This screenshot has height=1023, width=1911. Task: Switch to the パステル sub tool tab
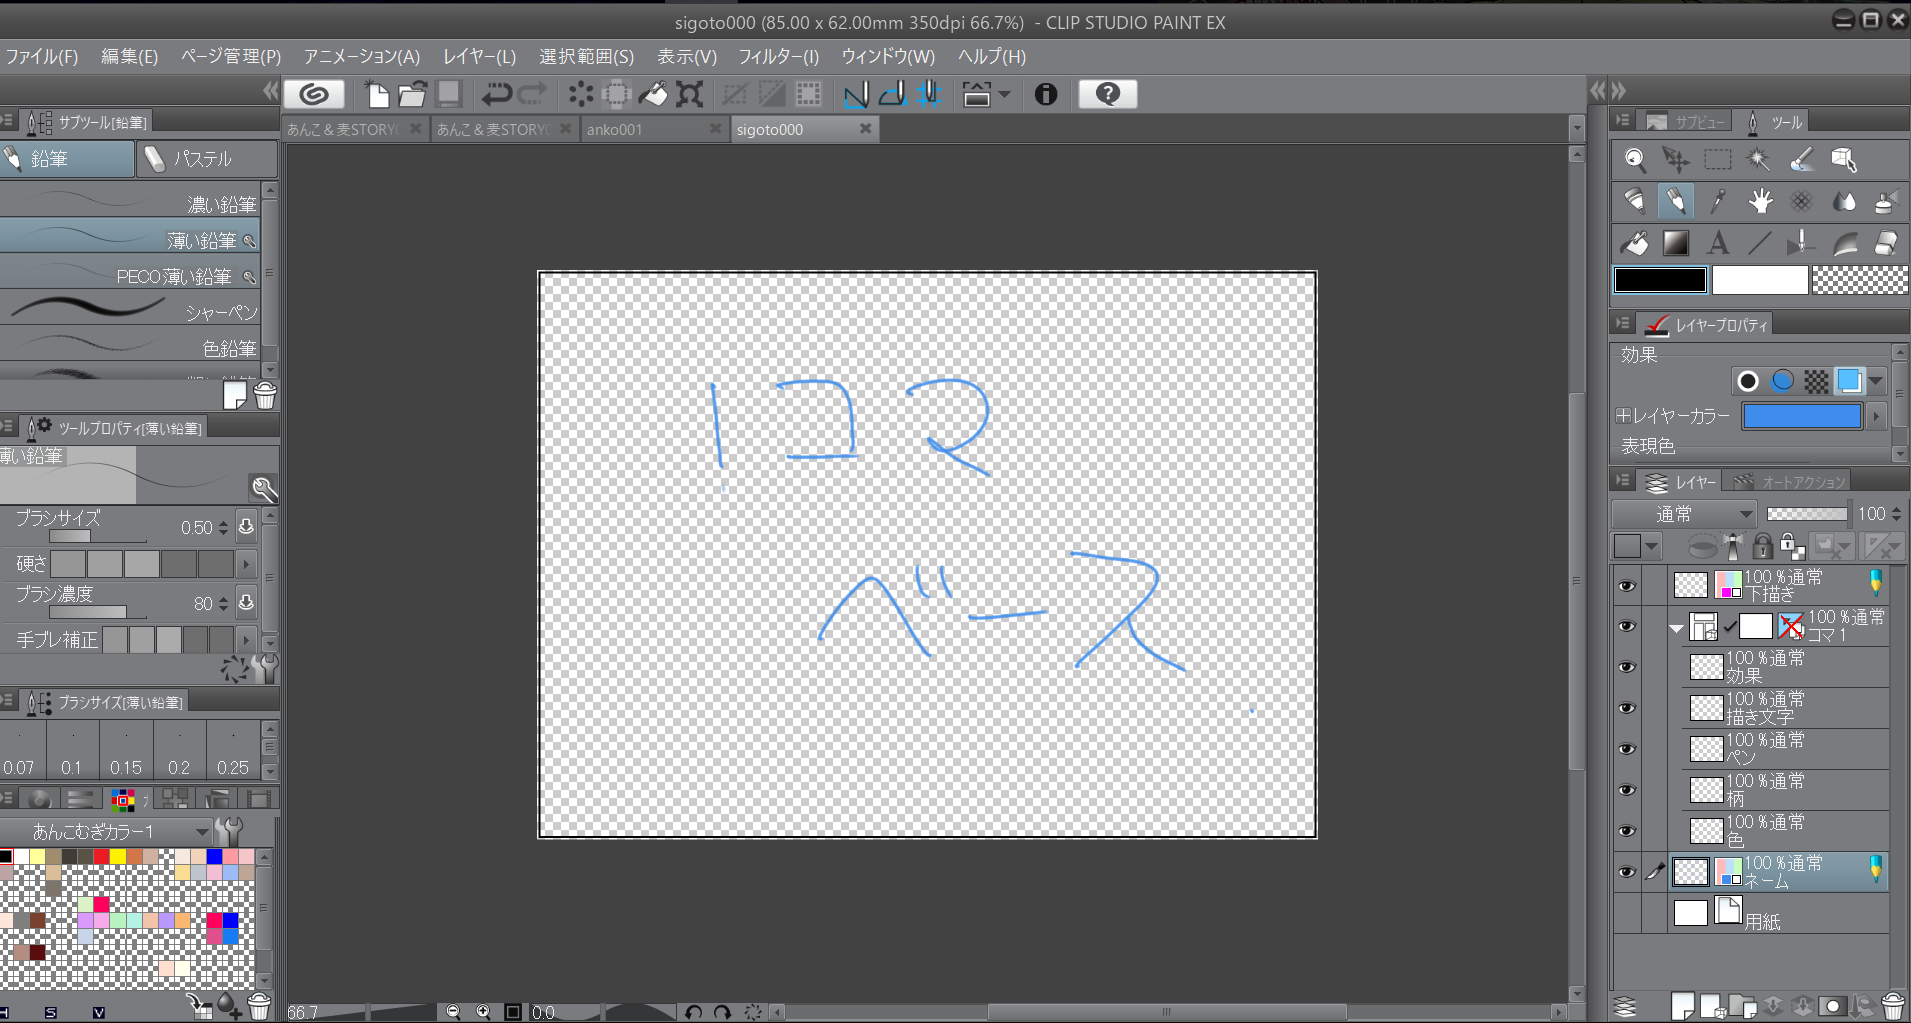click(x=207, y=159)
